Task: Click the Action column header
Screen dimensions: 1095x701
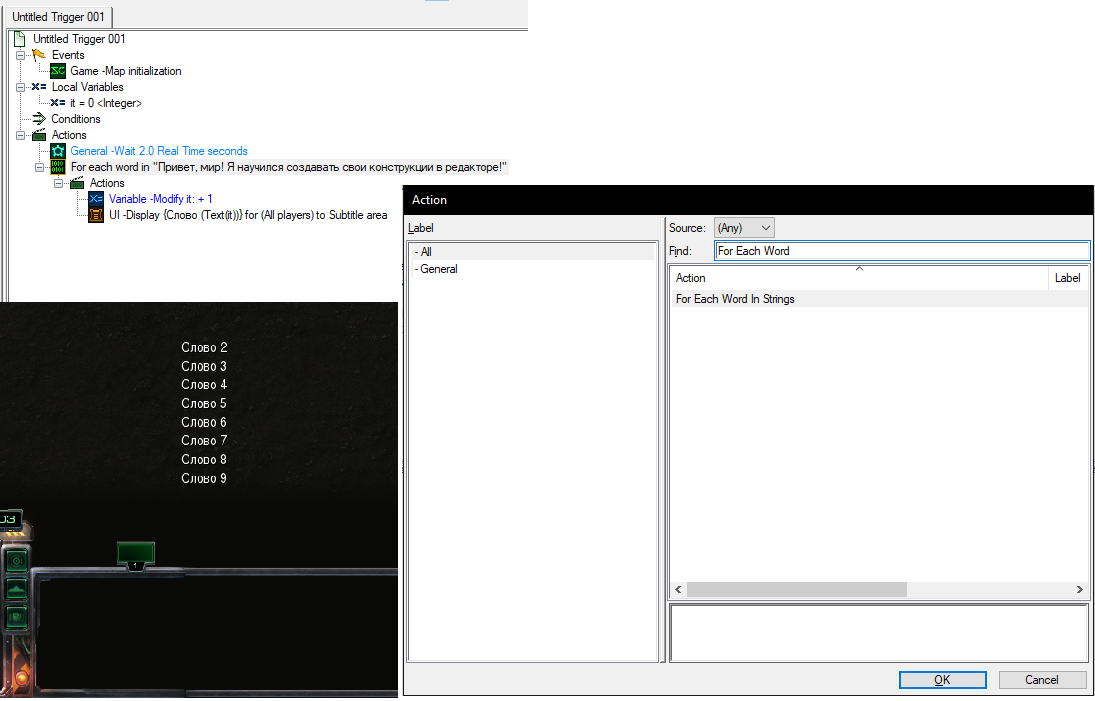Action: point(860,278)
